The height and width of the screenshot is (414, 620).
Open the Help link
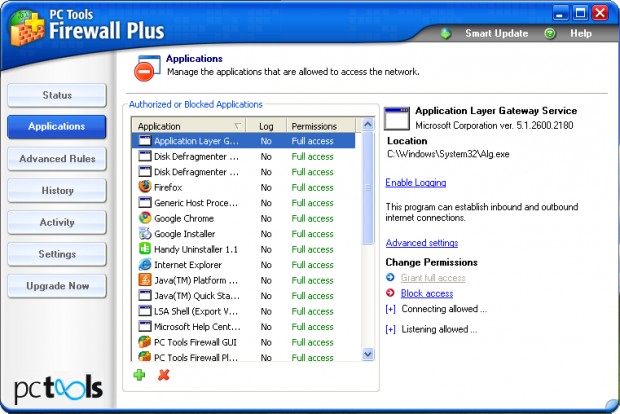point(581,34)
